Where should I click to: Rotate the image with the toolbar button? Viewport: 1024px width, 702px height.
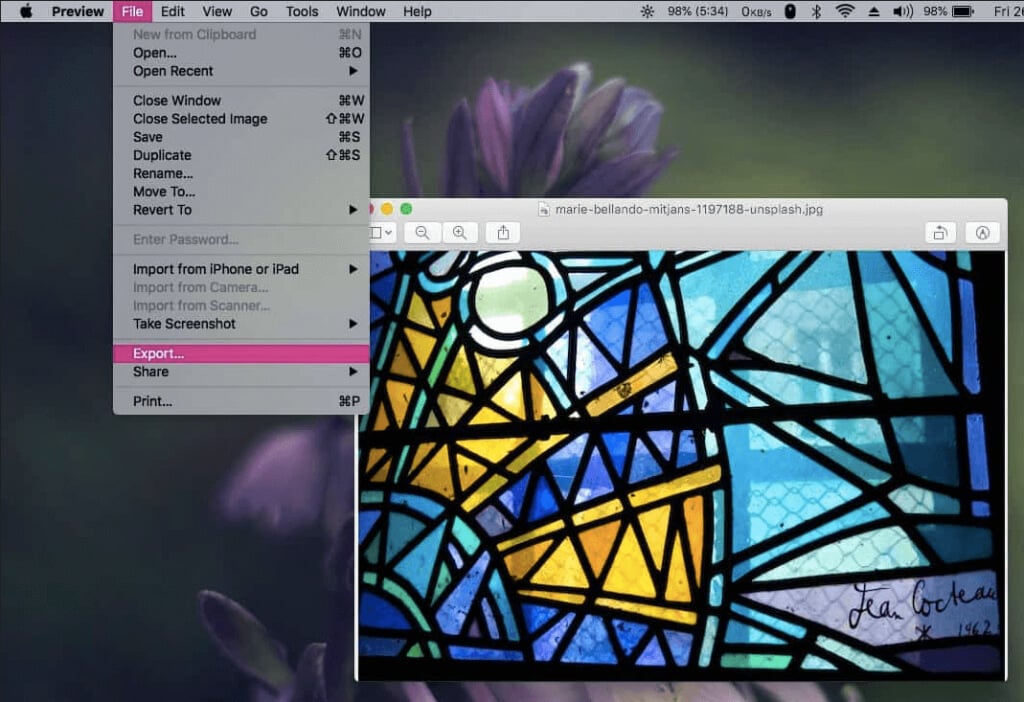[940, 232]
